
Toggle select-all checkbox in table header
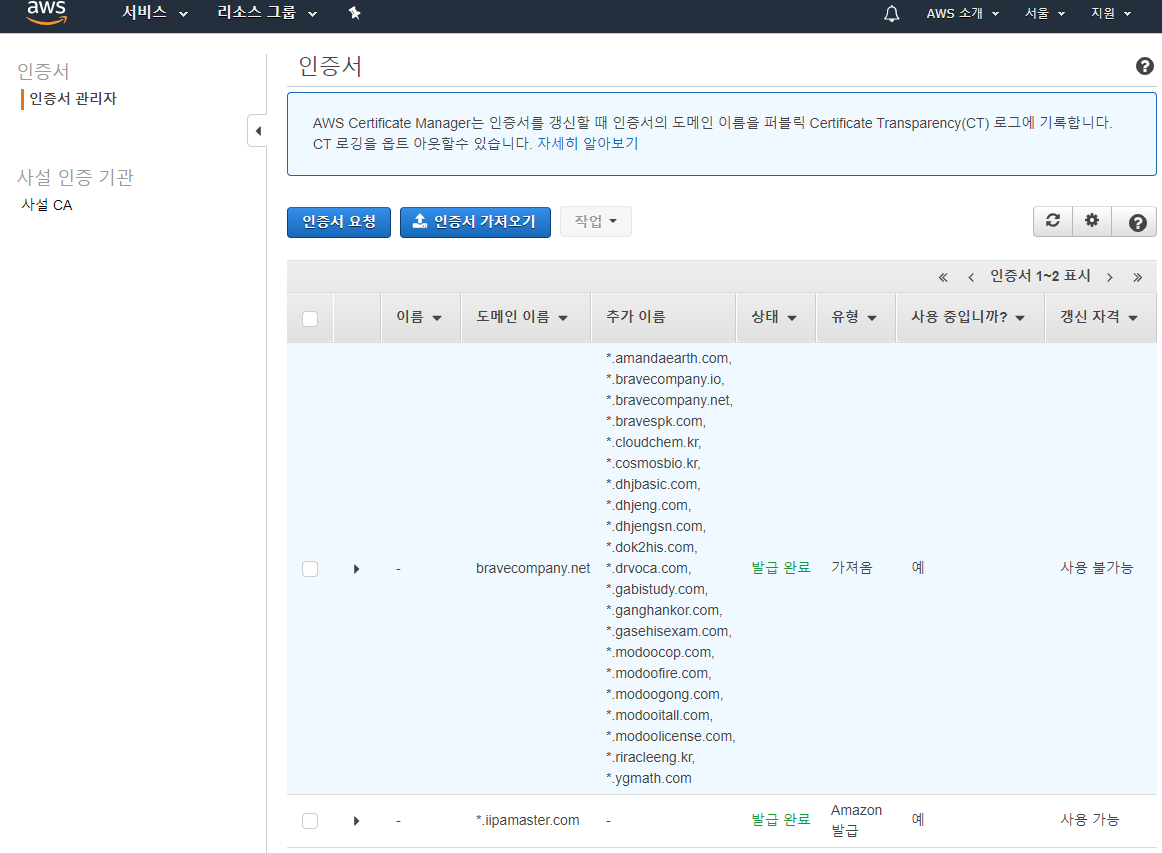click(310, 319)
